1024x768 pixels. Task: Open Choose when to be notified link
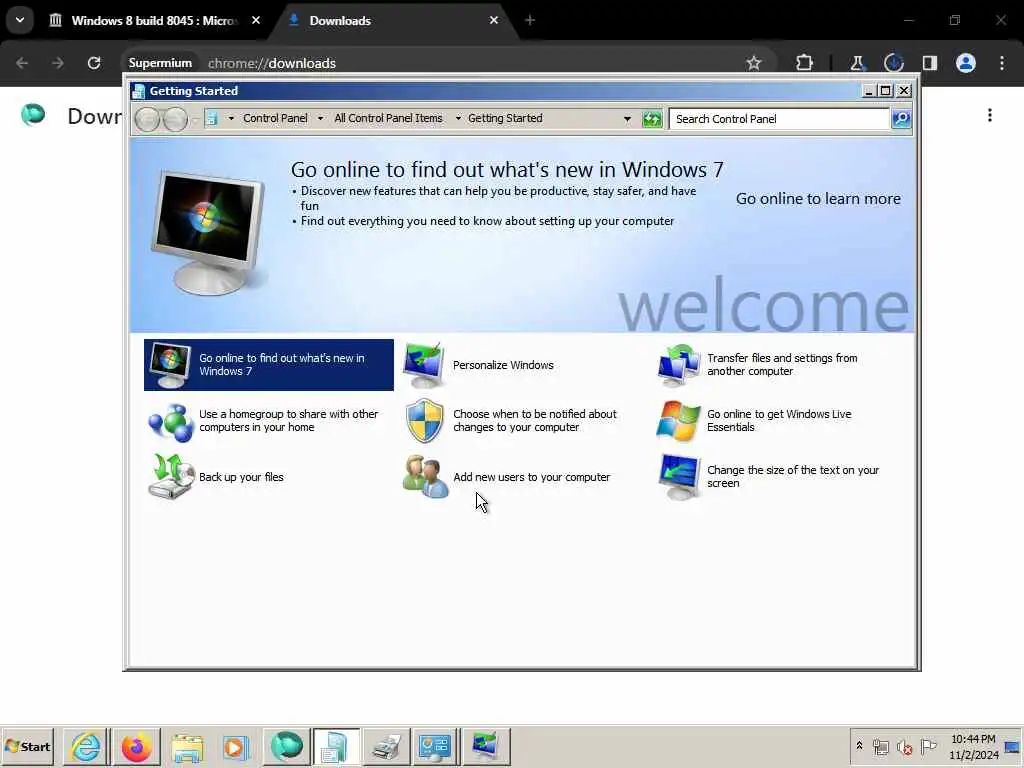coord(535,421)
